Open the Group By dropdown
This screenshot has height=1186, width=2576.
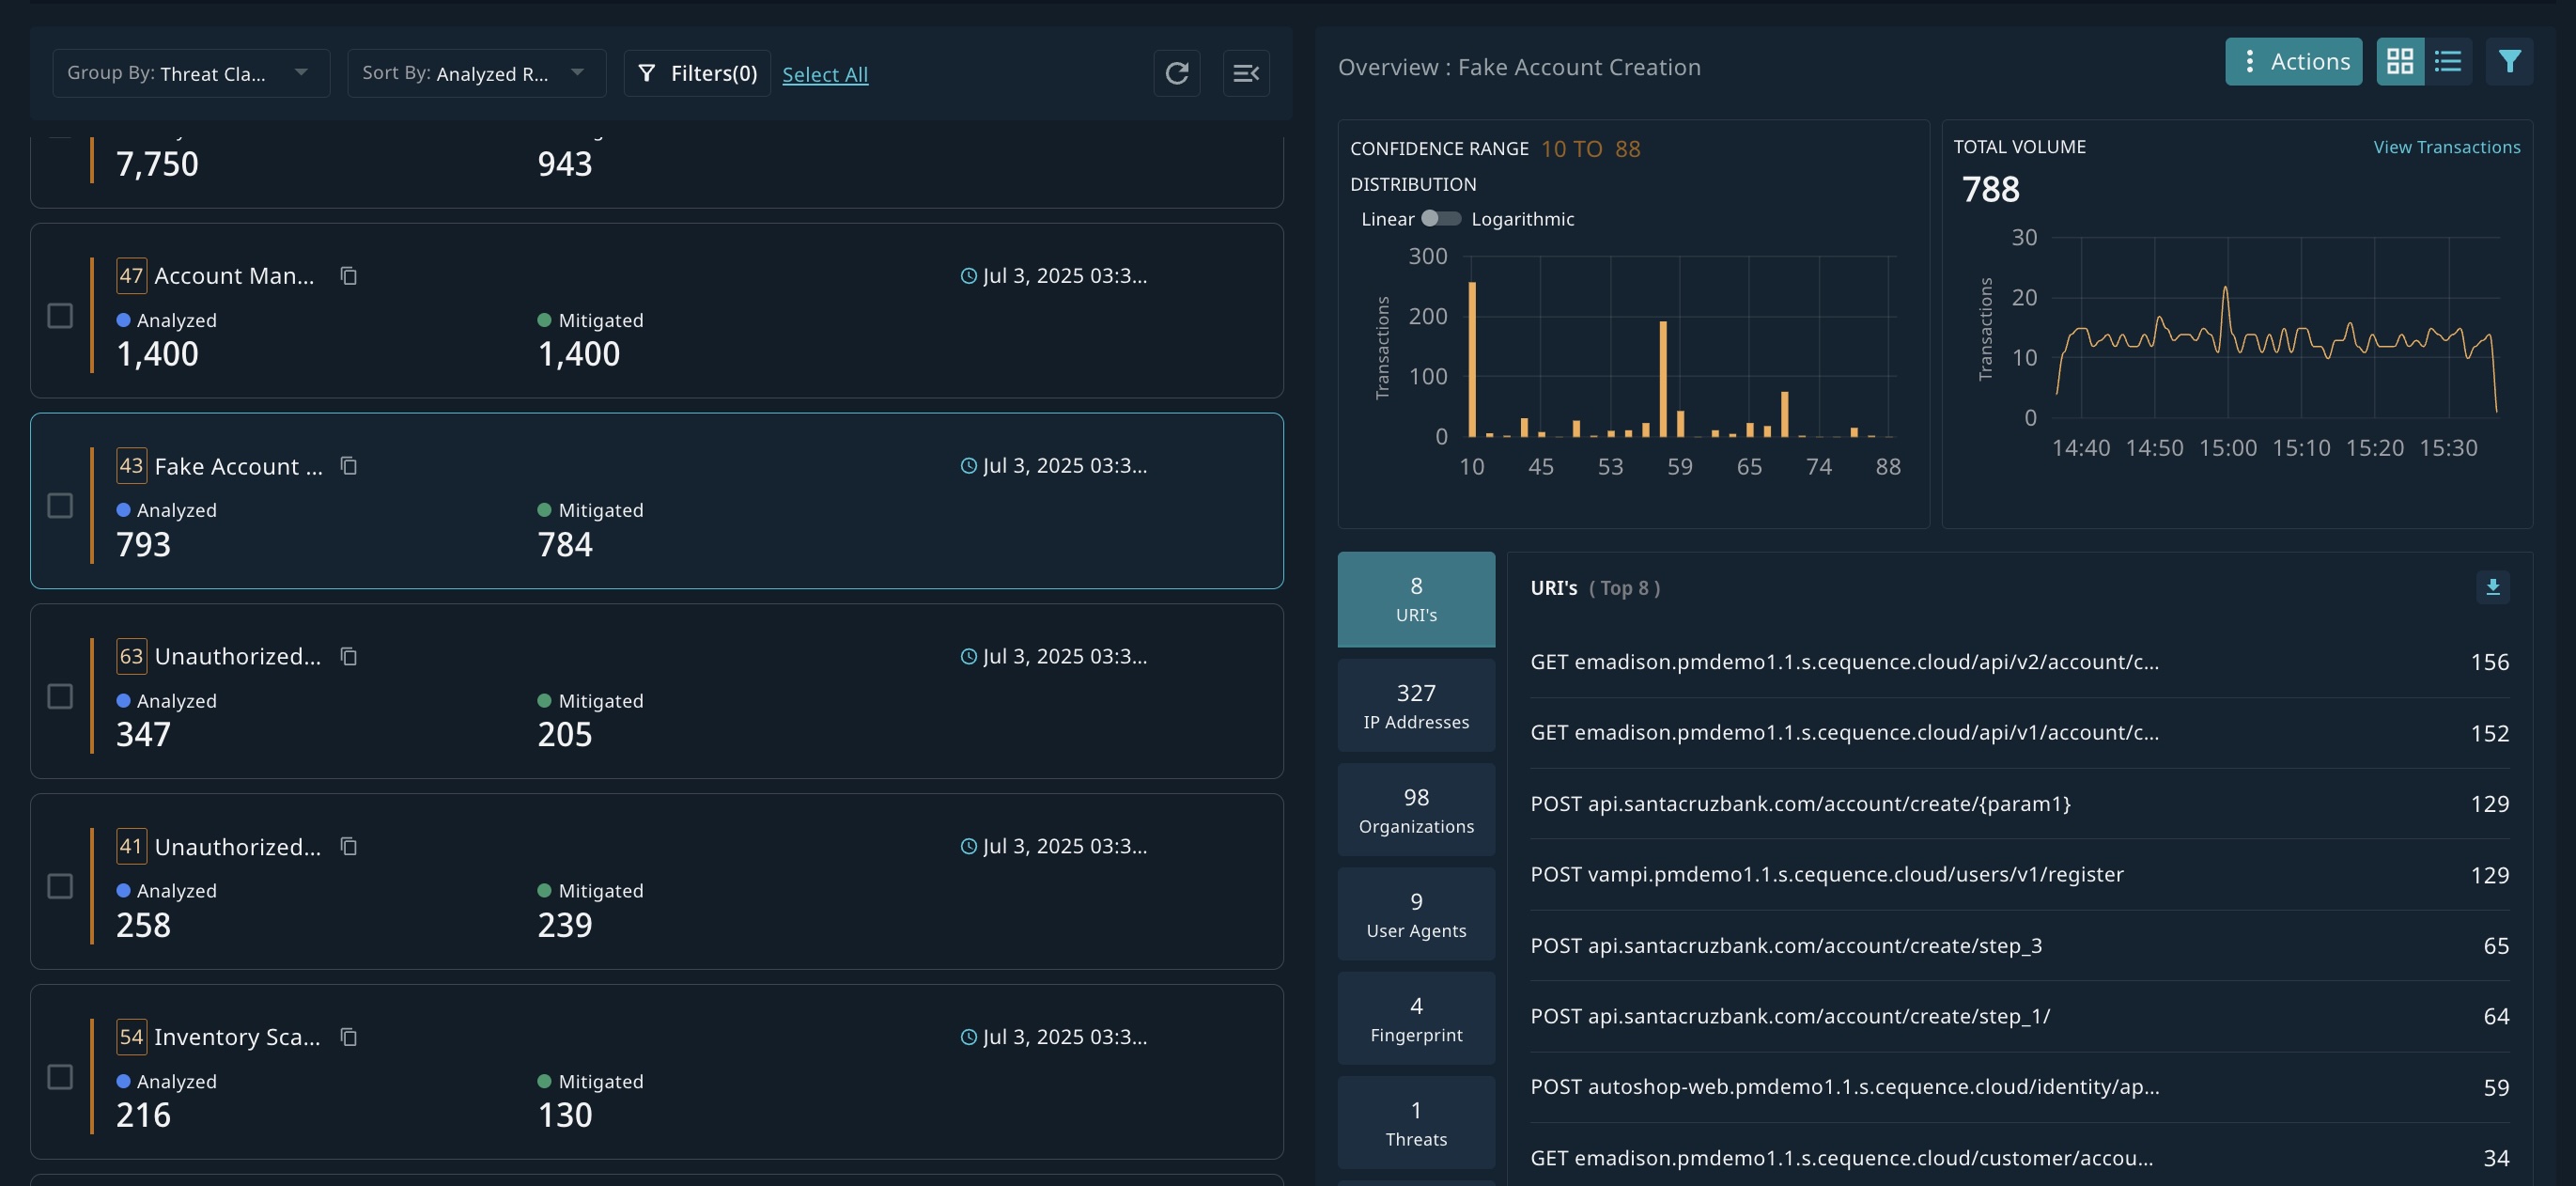191,73
